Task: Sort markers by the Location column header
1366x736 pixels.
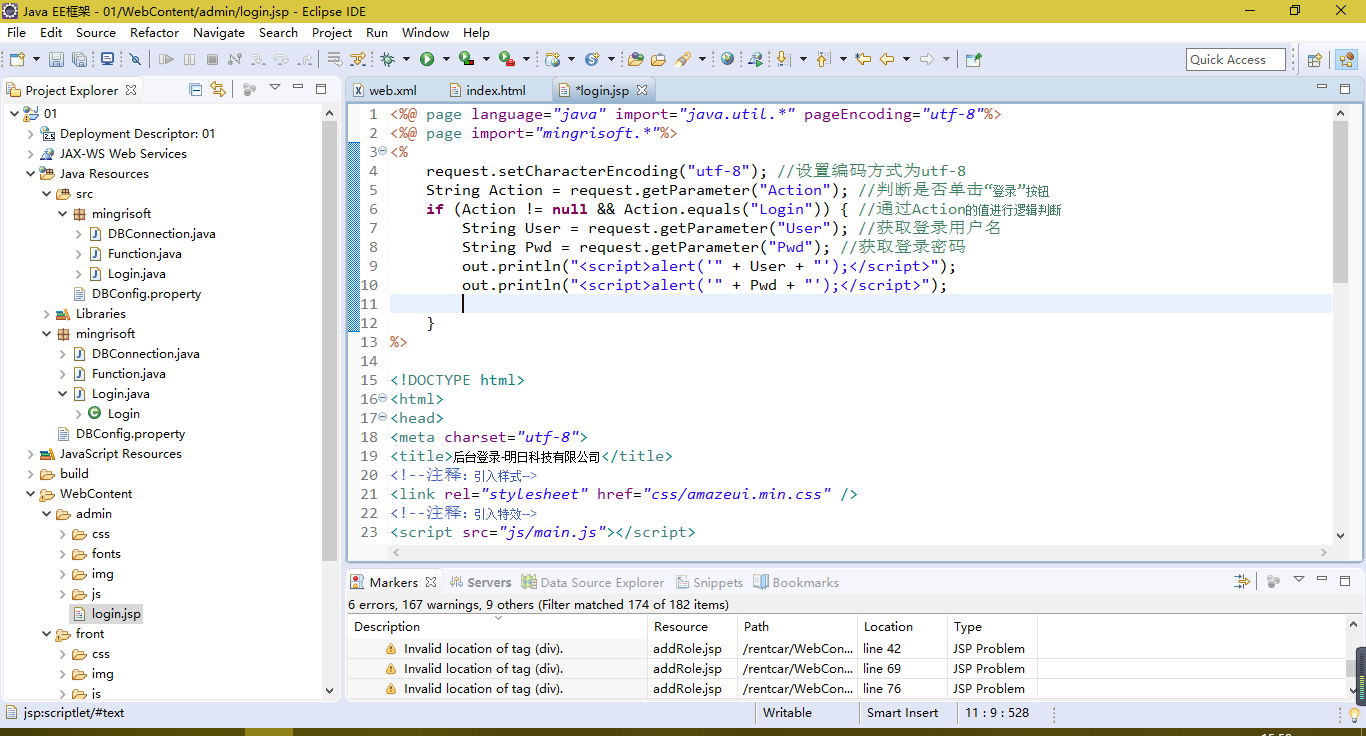Action: pos(902,627)
